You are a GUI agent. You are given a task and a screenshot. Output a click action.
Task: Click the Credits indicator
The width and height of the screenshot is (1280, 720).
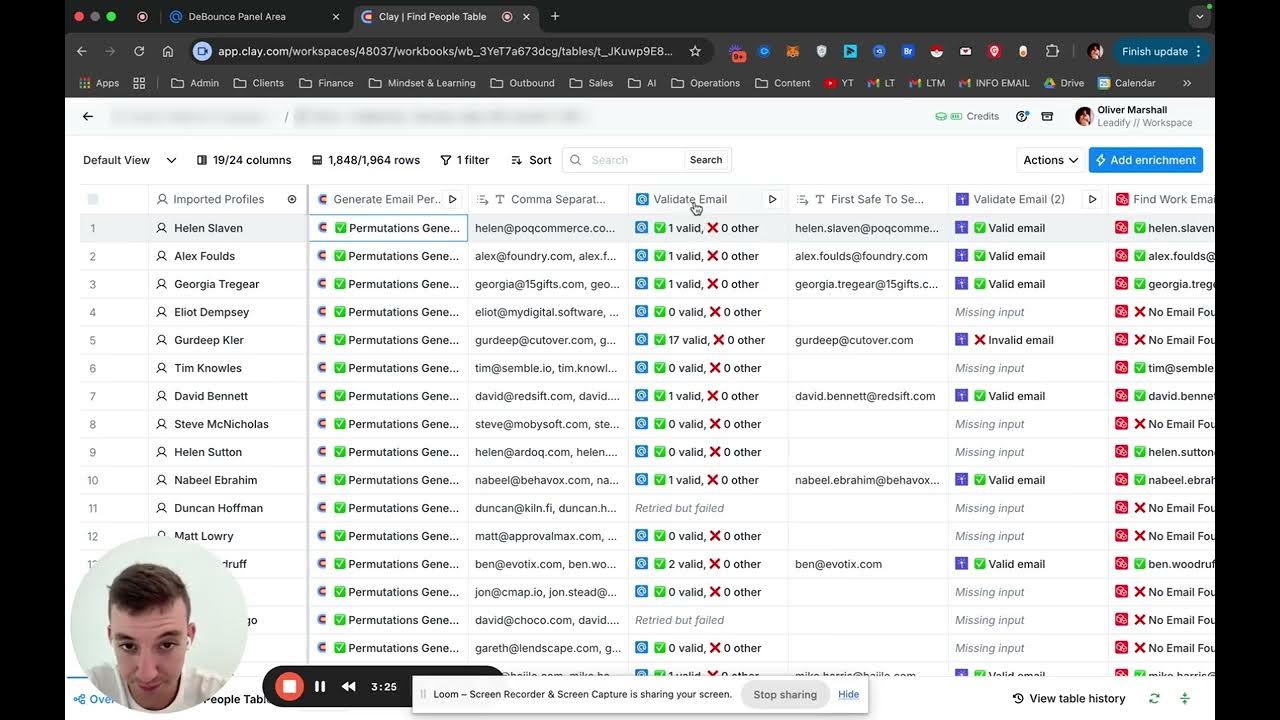pyautogui.click(x=967, y=117)
